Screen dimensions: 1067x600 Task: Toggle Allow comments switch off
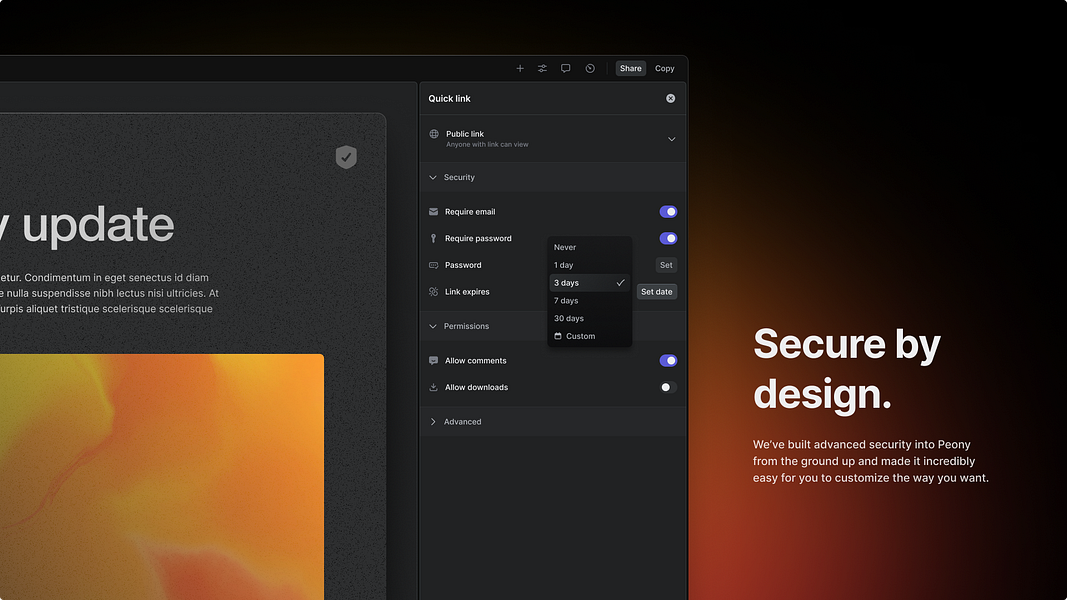pyautogui.click(x=668, y=361)
